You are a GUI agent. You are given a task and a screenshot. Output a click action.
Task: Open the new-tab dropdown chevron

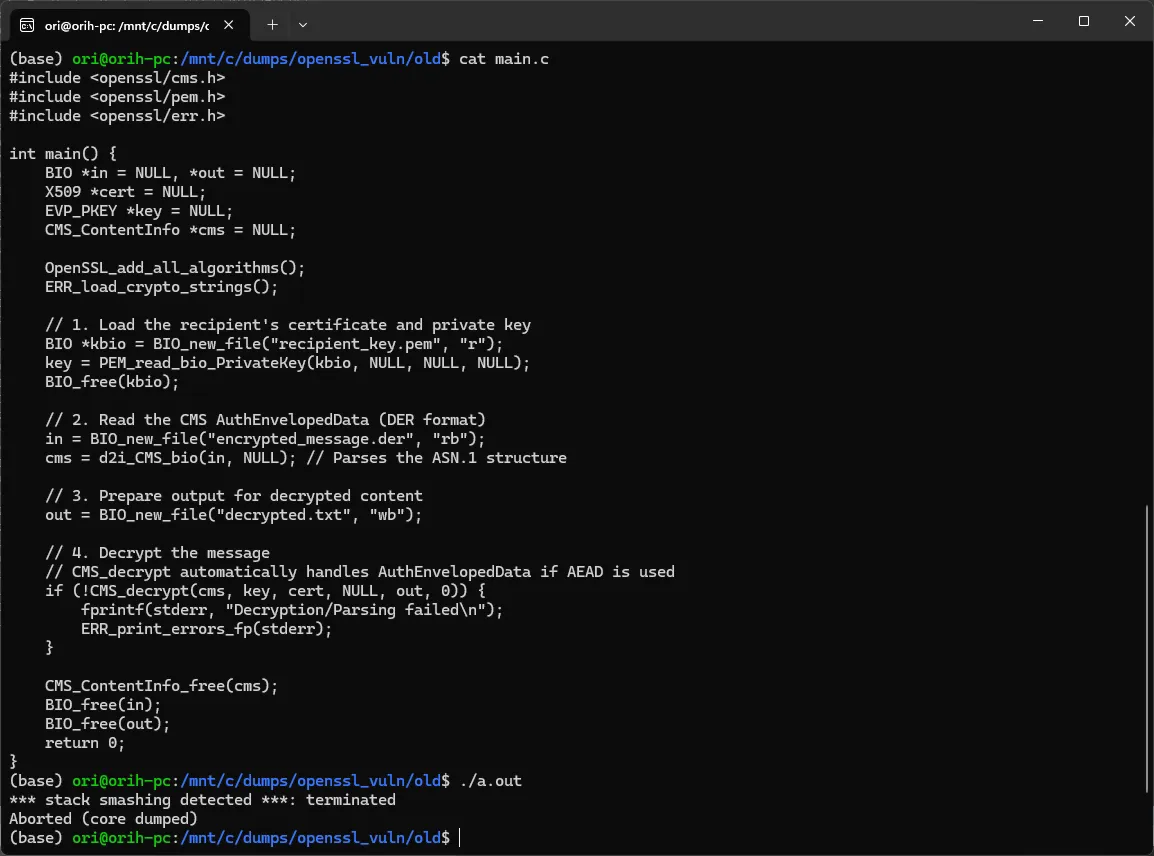point(302,24)
